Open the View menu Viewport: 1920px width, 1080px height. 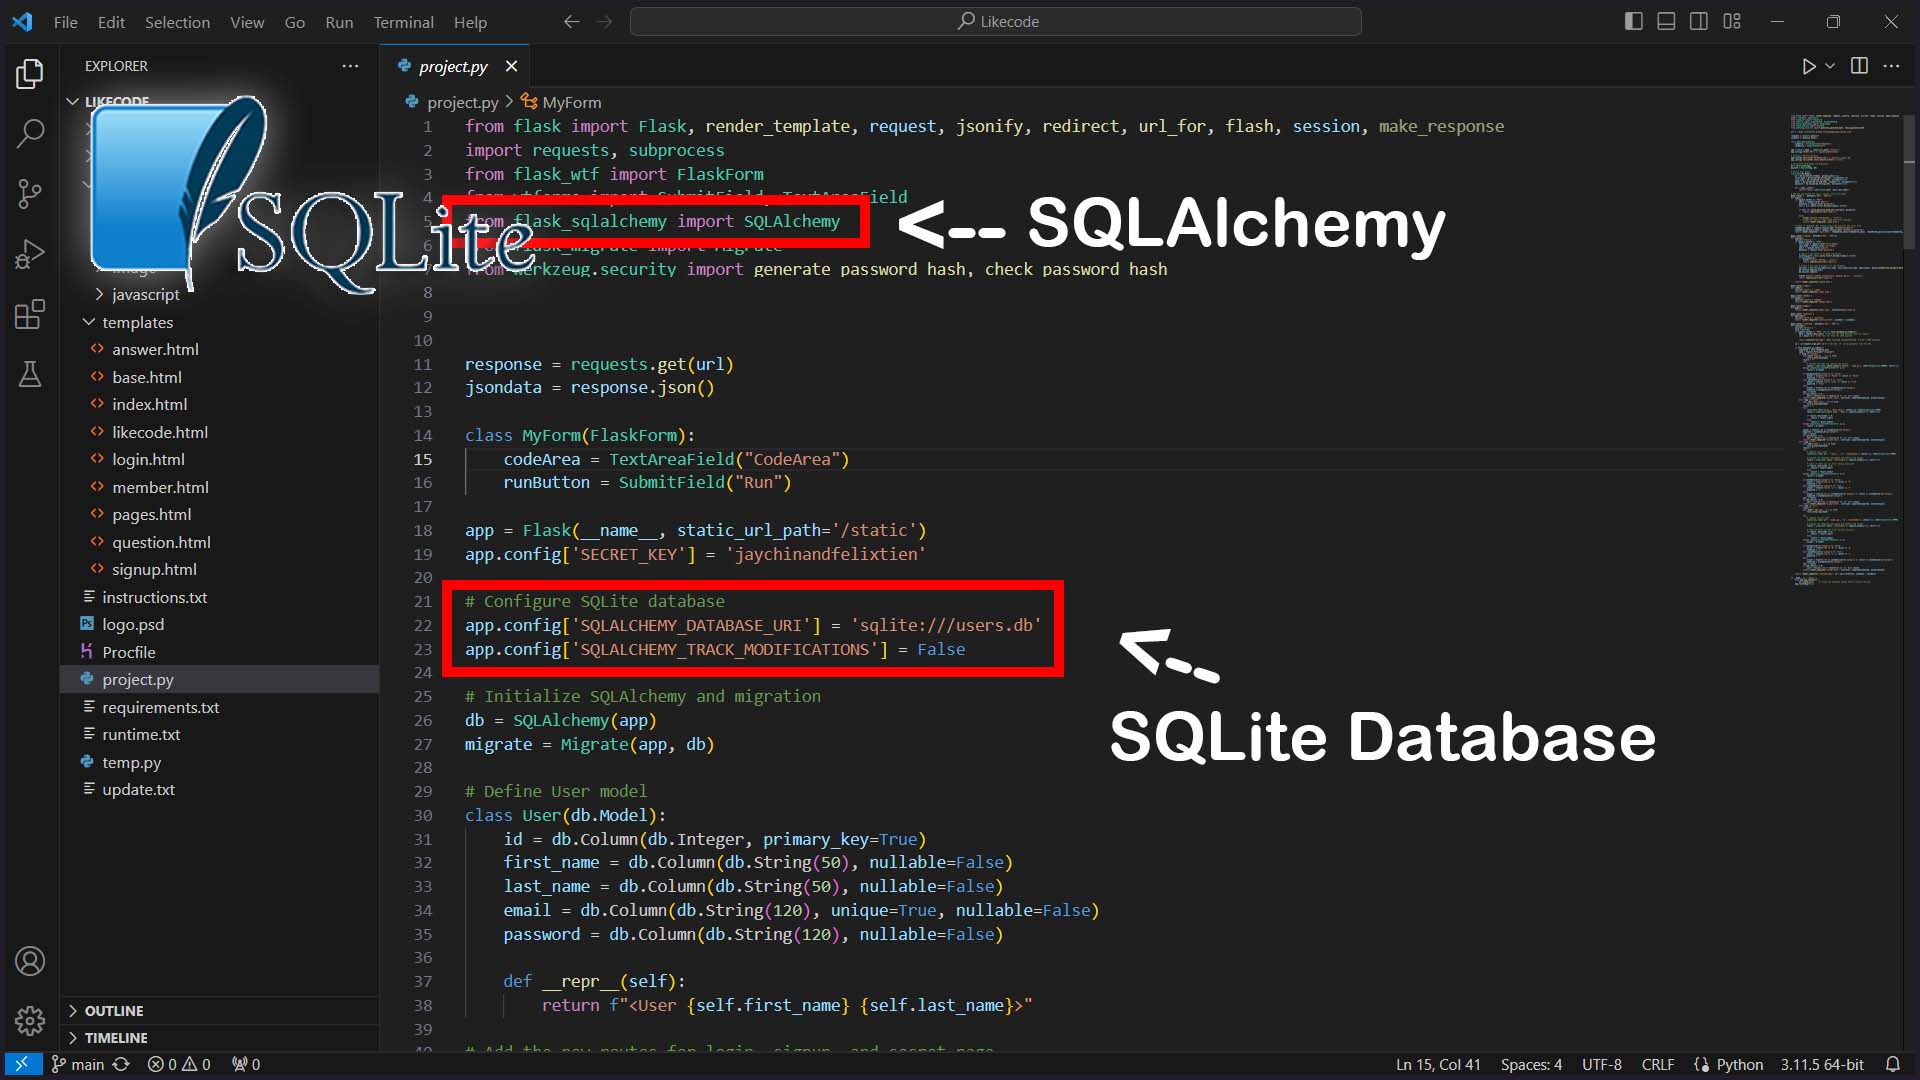247,22
